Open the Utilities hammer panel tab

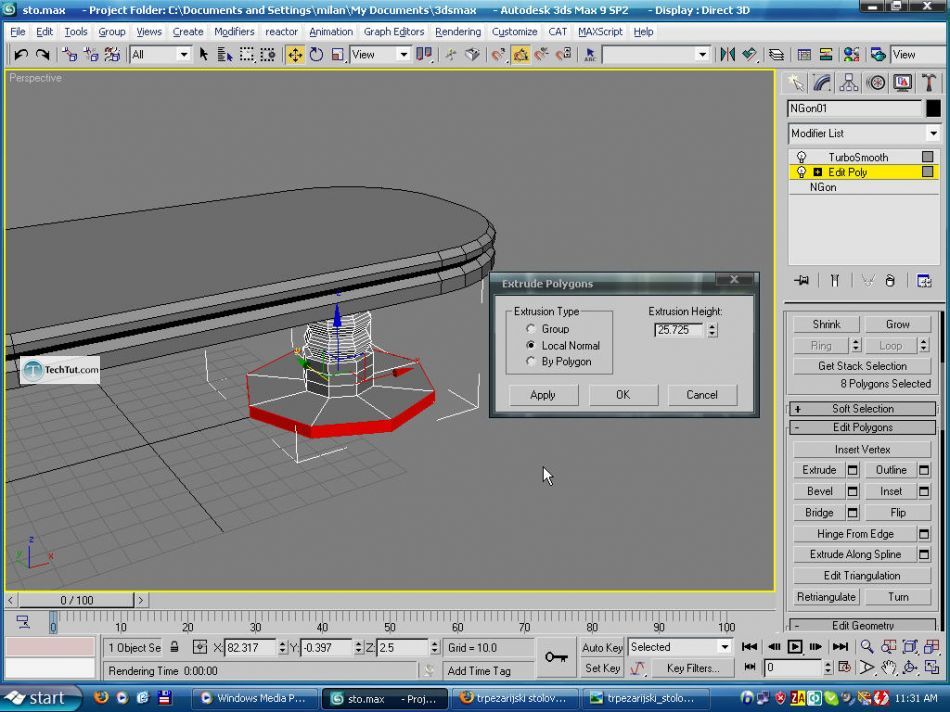[x=929, y=82]
